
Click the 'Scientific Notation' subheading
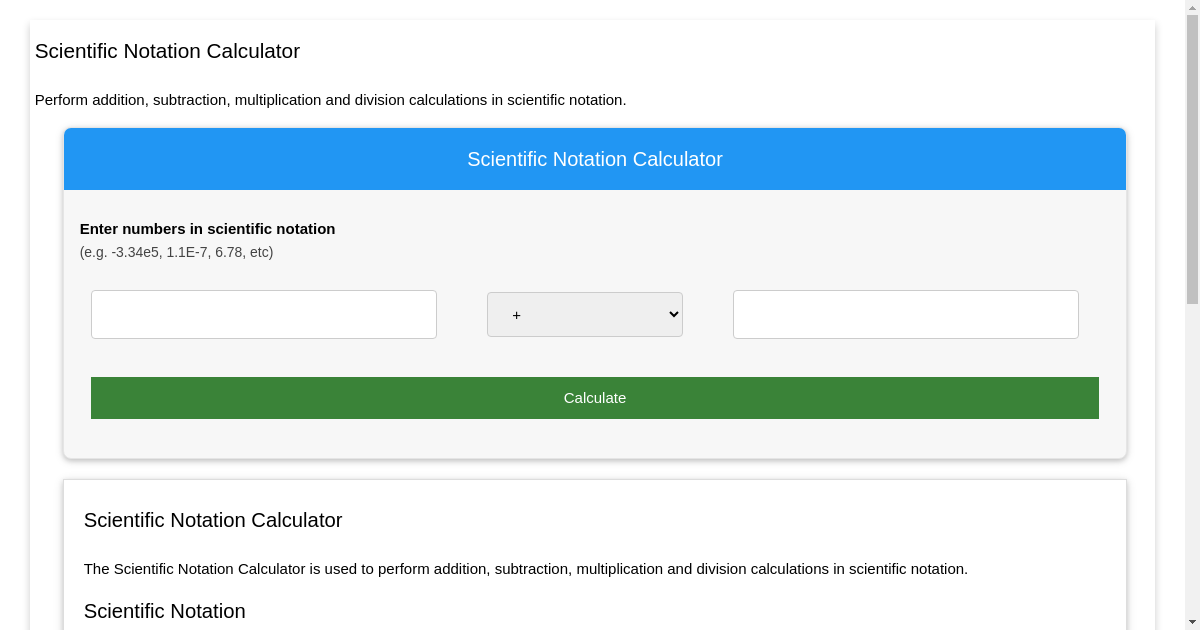164,611
